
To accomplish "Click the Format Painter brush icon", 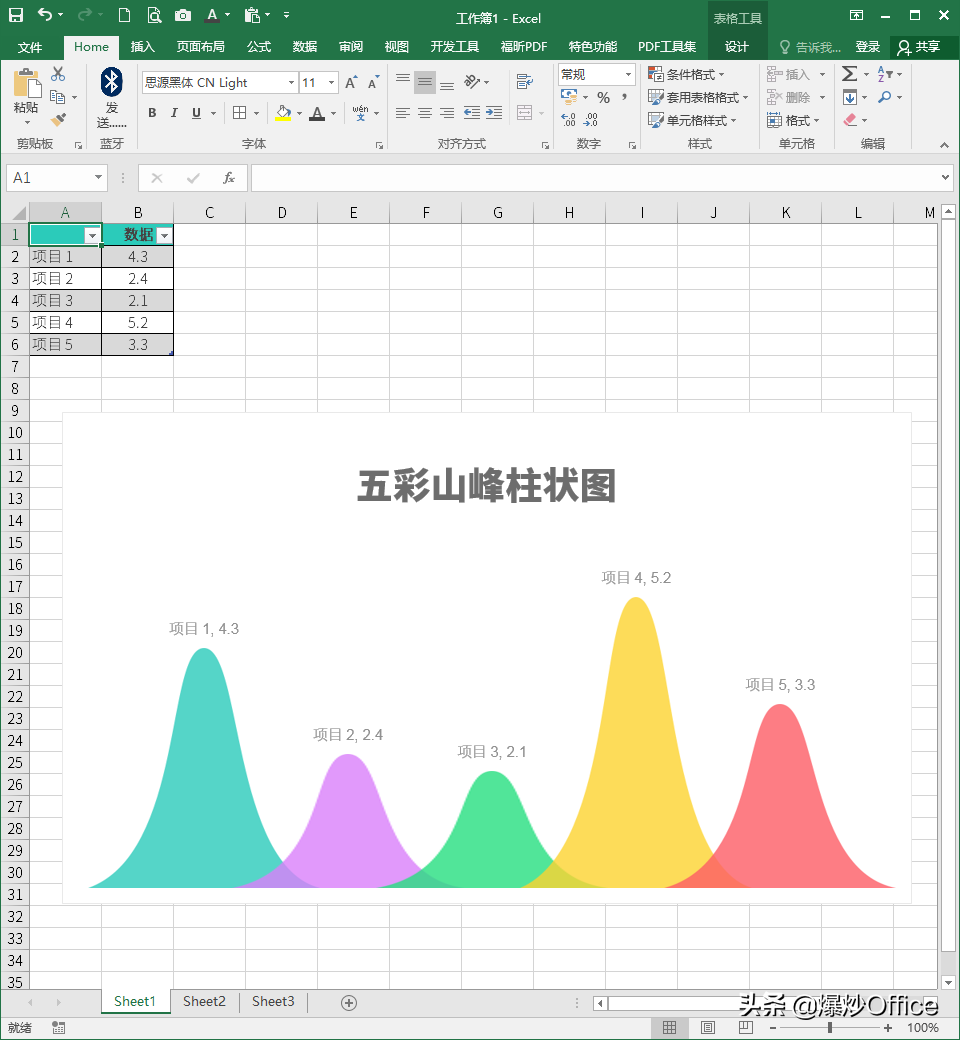I will [x=58, y=119].
